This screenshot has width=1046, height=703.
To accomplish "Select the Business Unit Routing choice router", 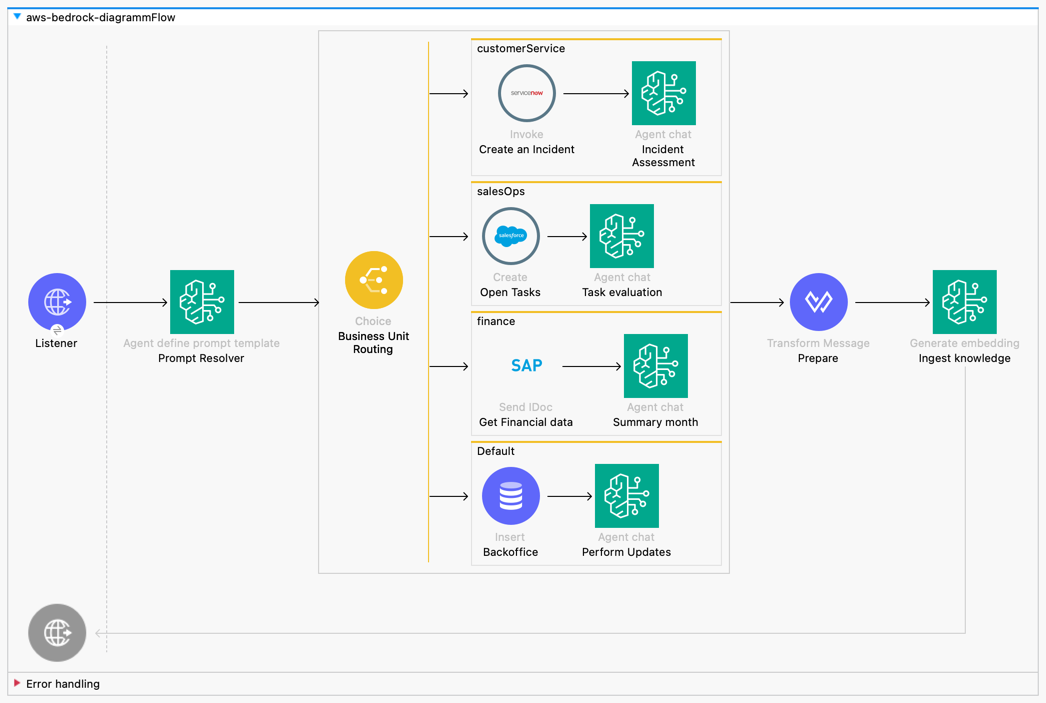I will pos(374,281).
